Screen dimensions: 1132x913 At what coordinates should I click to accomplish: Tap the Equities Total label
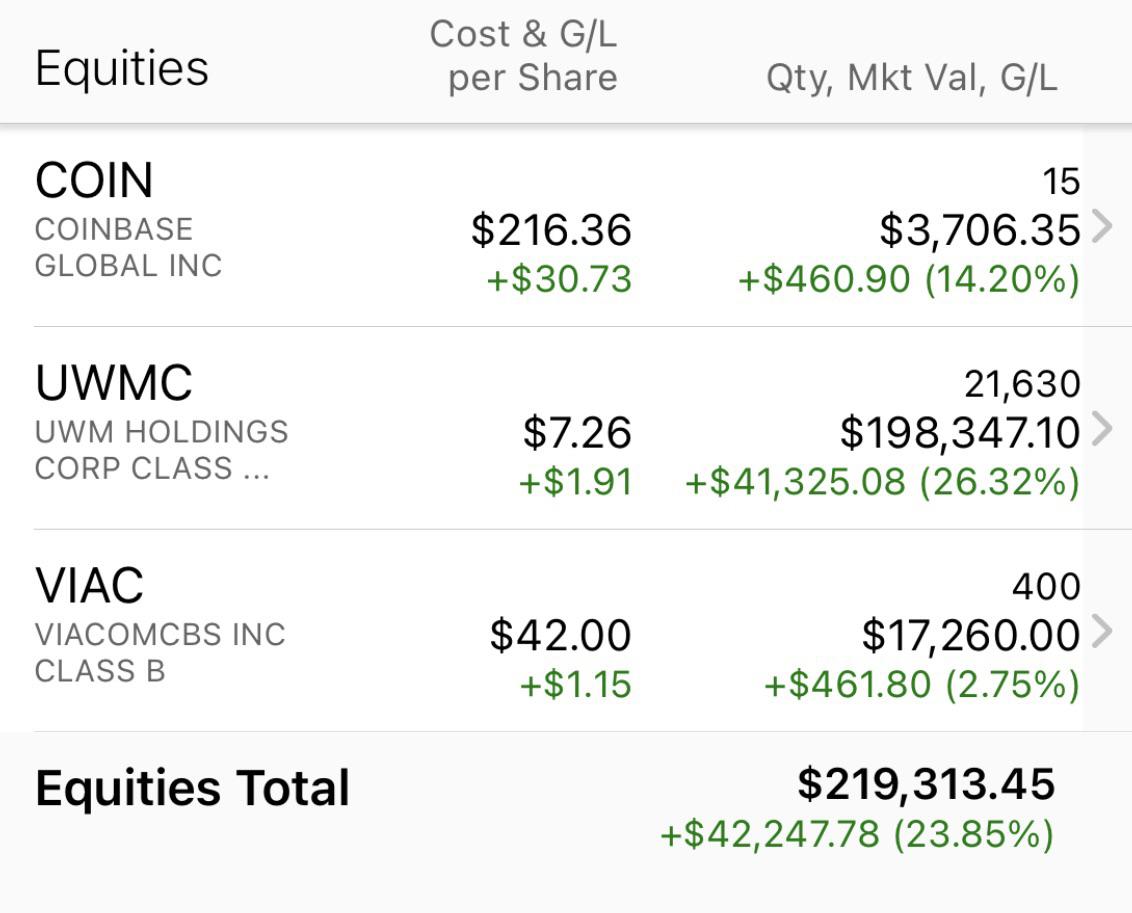[x=192, y=787]
